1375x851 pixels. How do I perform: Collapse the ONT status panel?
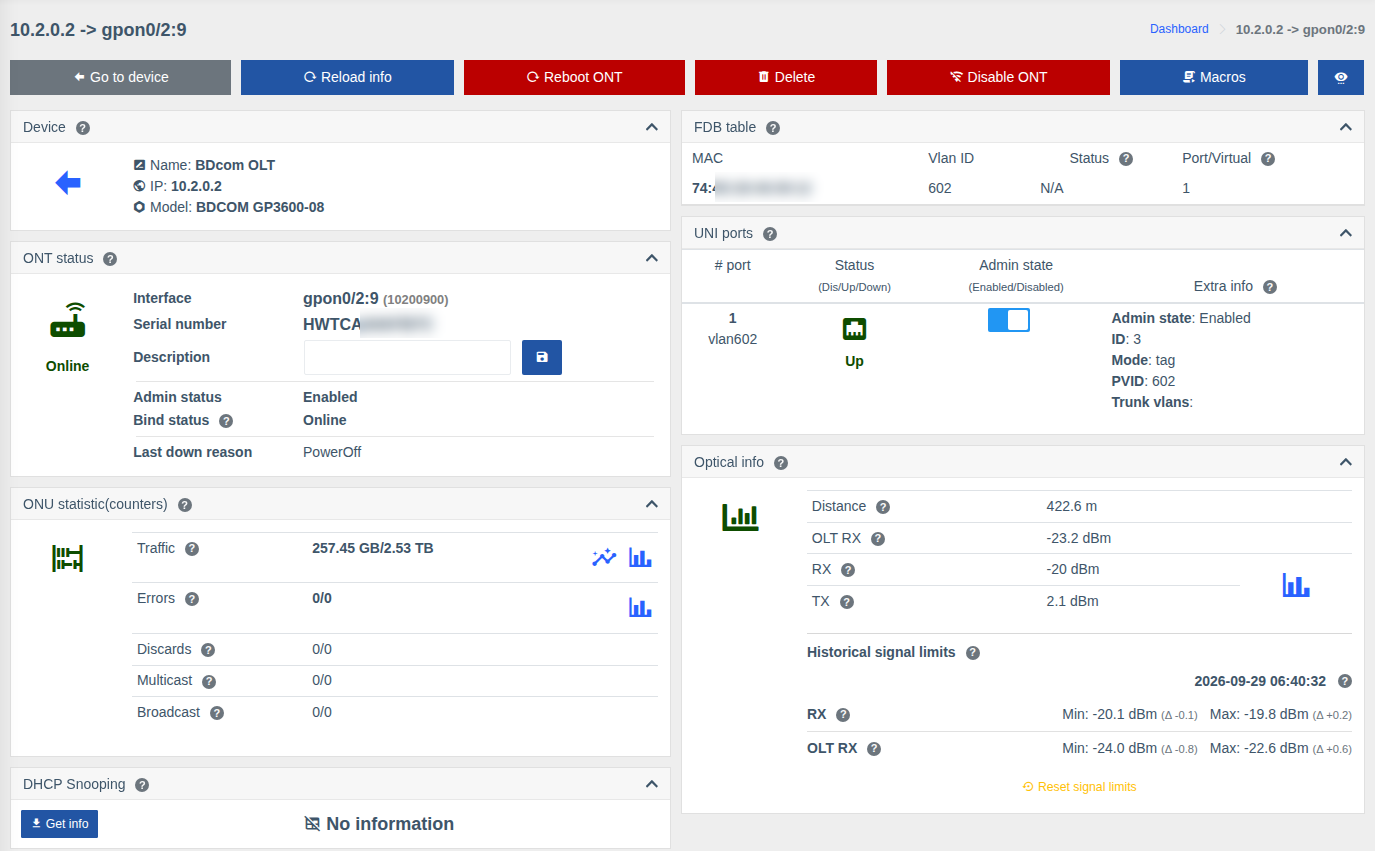[651, 258]
